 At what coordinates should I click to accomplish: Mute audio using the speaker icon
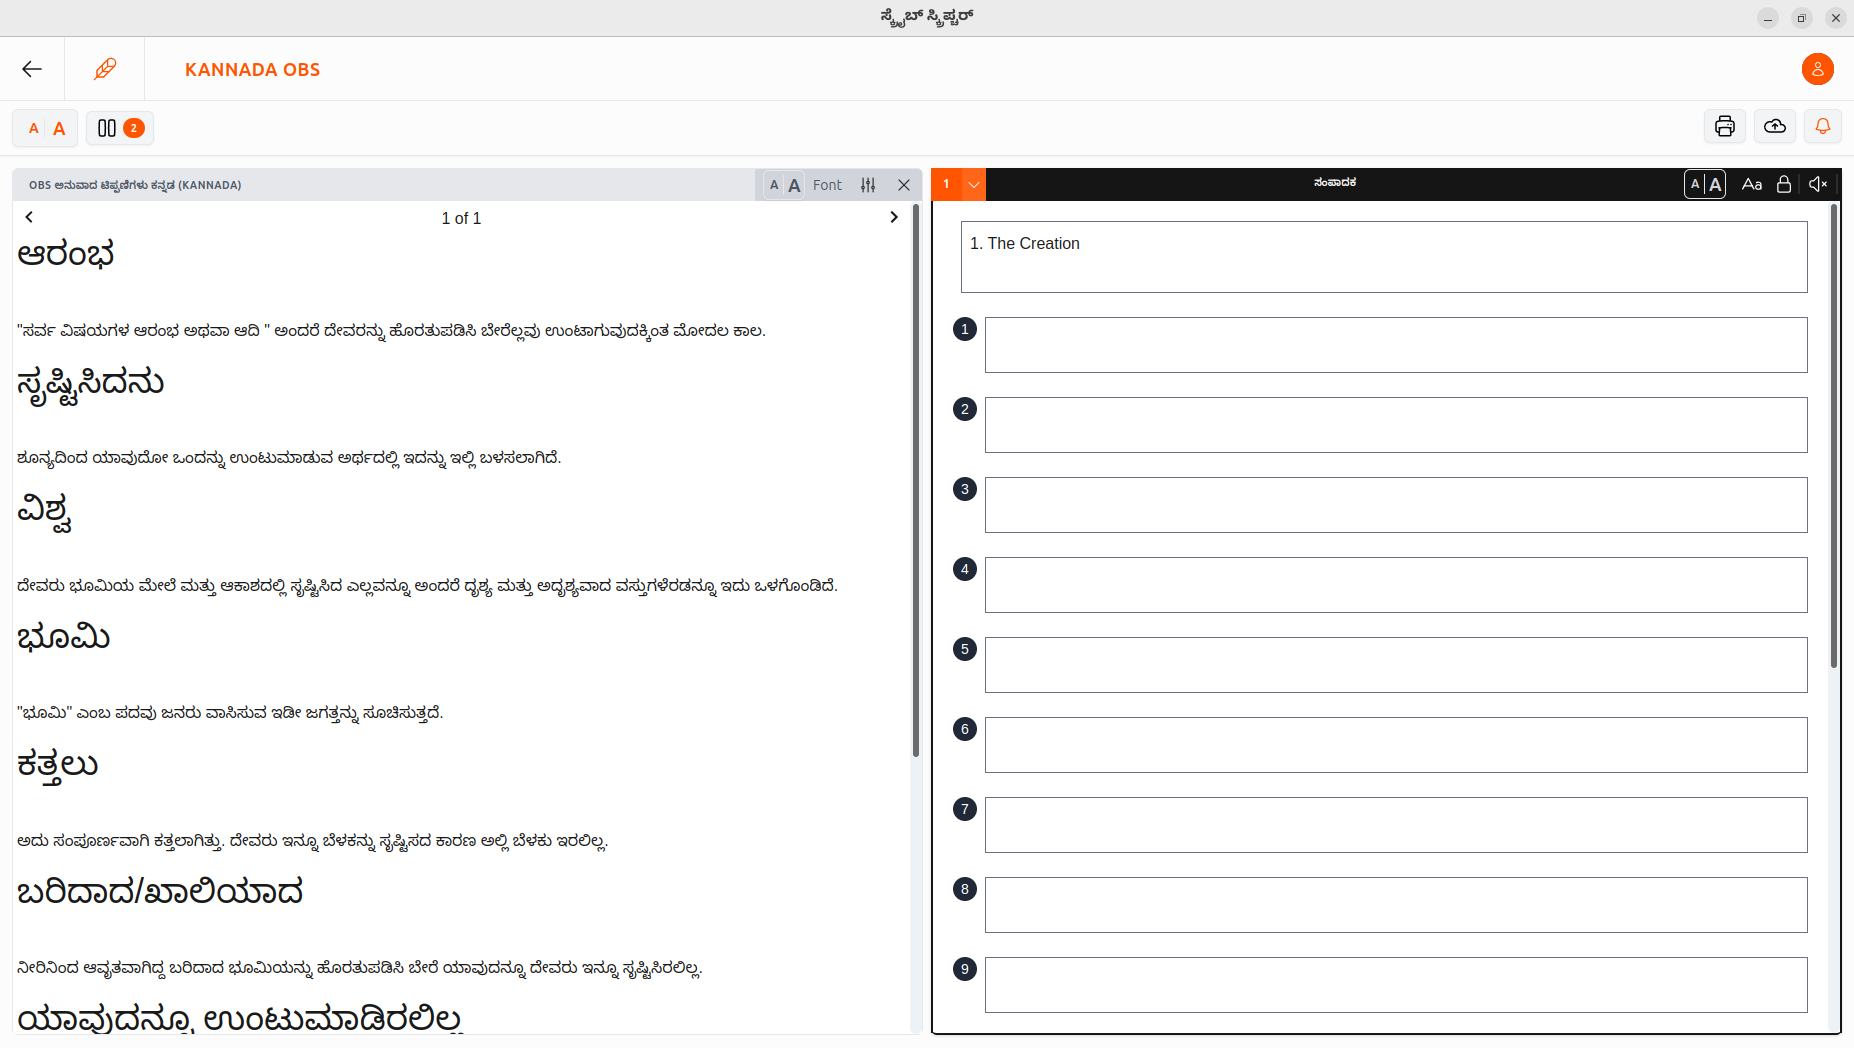tap(1819, 184)
